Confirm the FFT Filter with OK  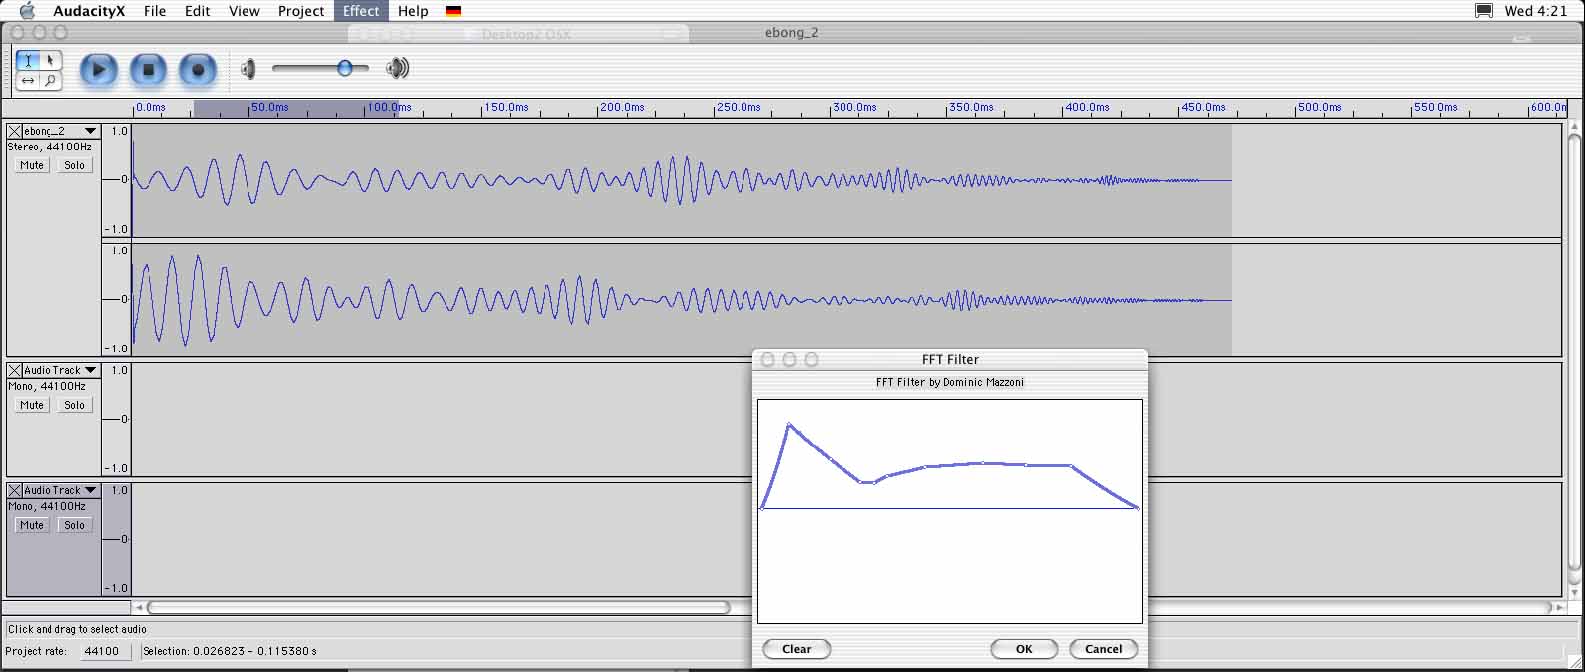click(1024, 649)
